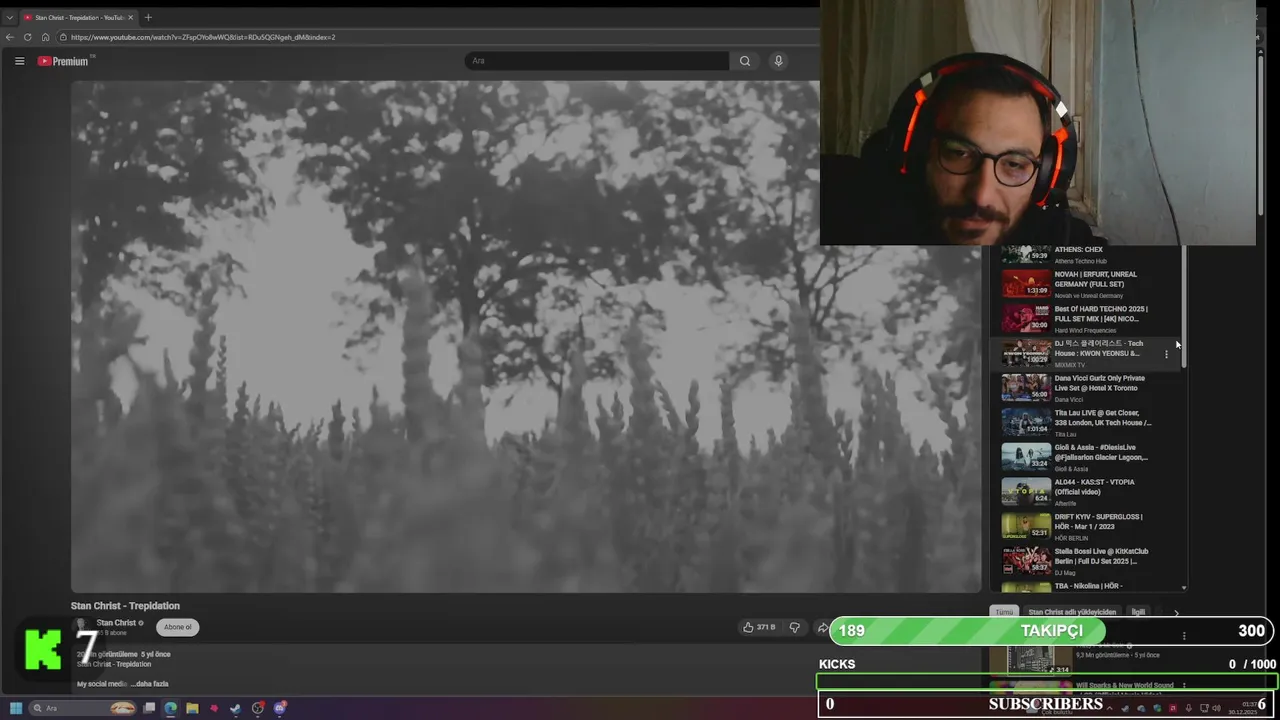Open ATHENS: CHEX video thumbnail
The width and height of the screenshot is (1280, 720).
(1027, 254)
